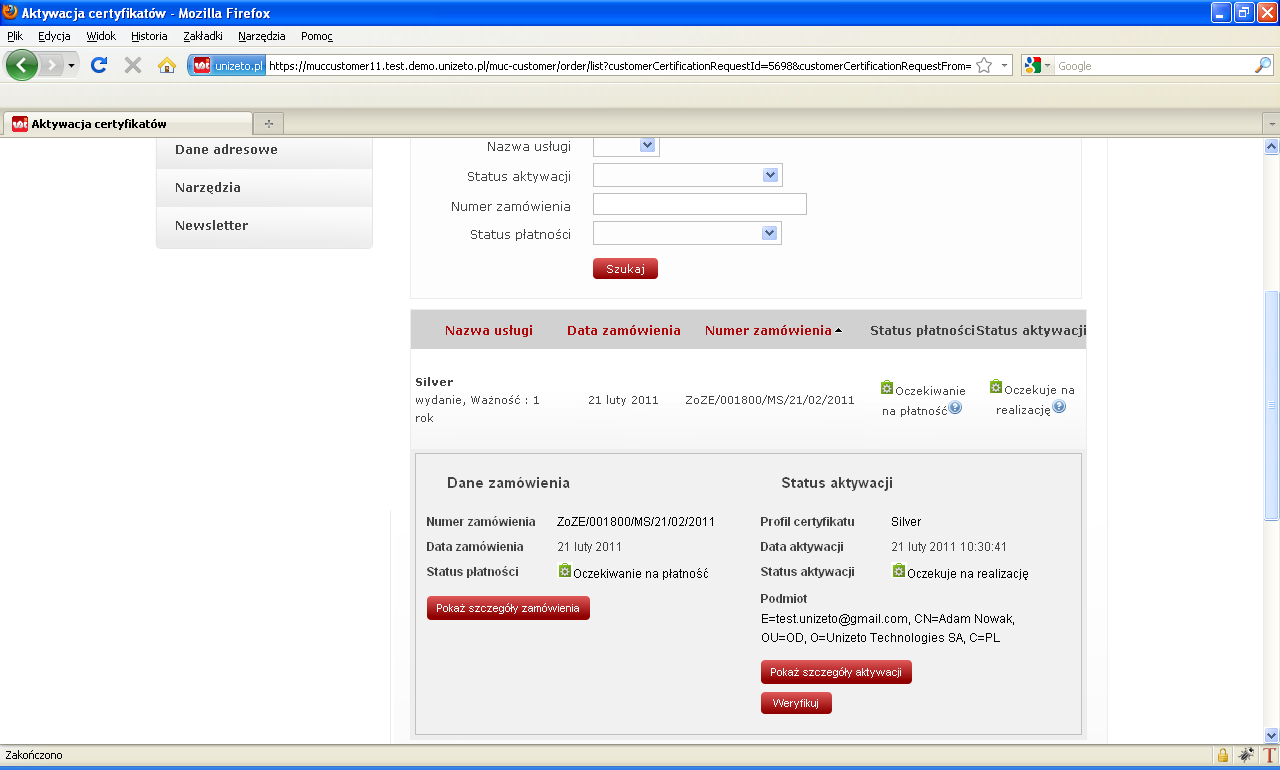The image size is (1280, 770).
Task: Click Pokaż szczegóły aktywacji button
Action: [x=836, y=672]
